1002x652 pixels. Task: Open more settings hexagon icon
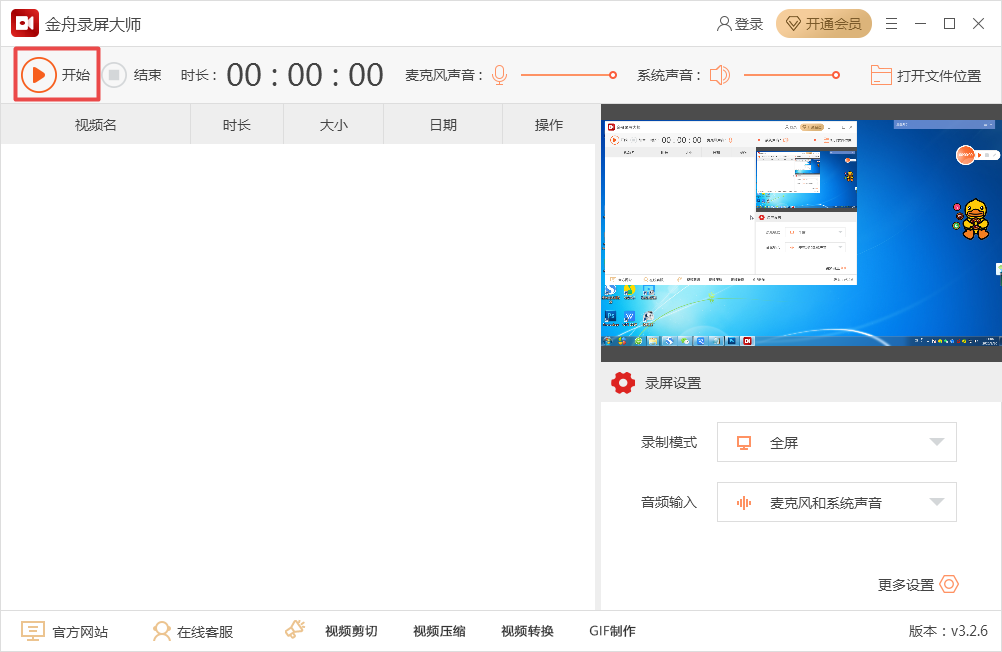click(949, 584)
